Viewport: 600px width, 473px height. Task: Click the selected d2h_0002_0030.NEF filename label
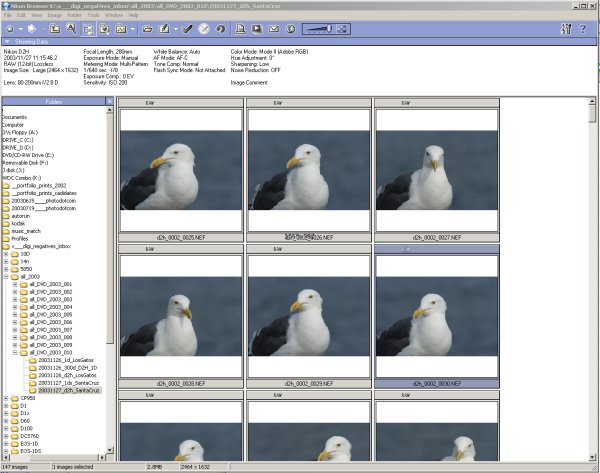click(437, 383)
